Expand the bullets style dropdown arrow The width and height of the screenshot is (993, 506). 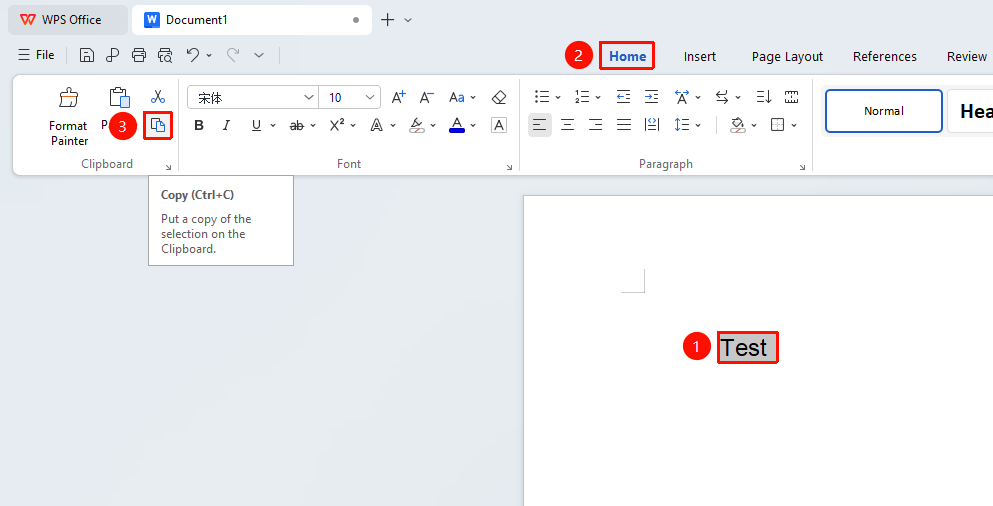pos(558,98)
